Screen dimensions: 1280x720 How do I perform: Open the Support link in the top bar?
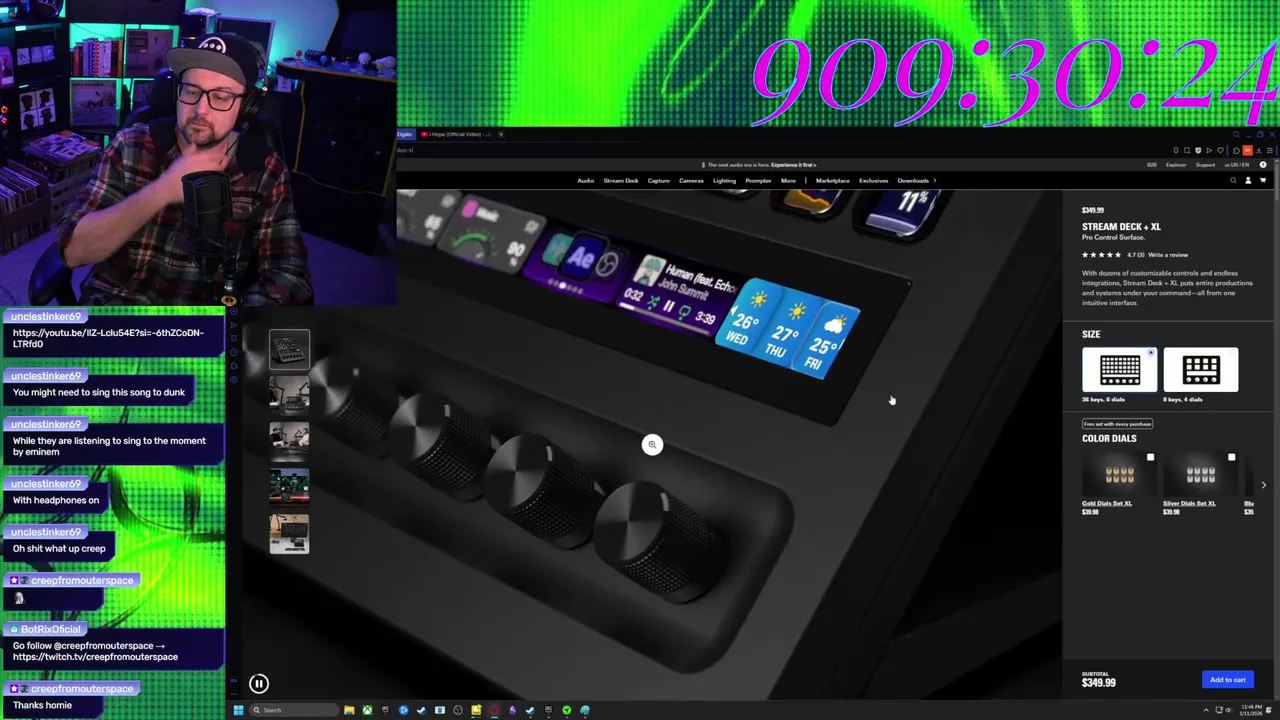(x=1206, y=165)
